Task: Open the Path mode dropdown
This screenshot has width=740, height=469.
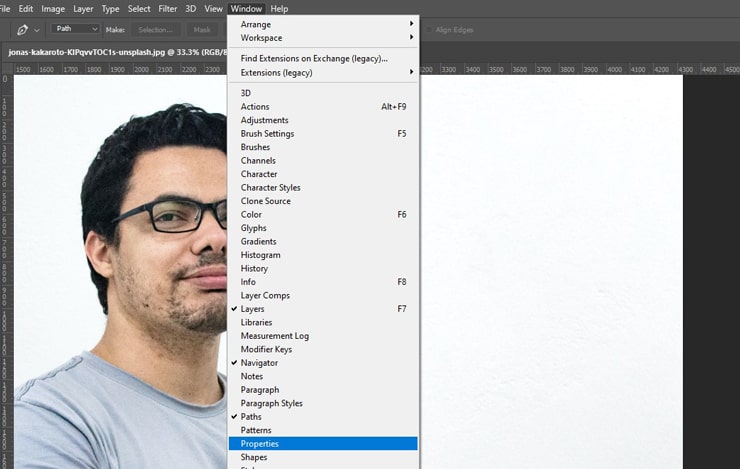Action: tap(76, 30)
